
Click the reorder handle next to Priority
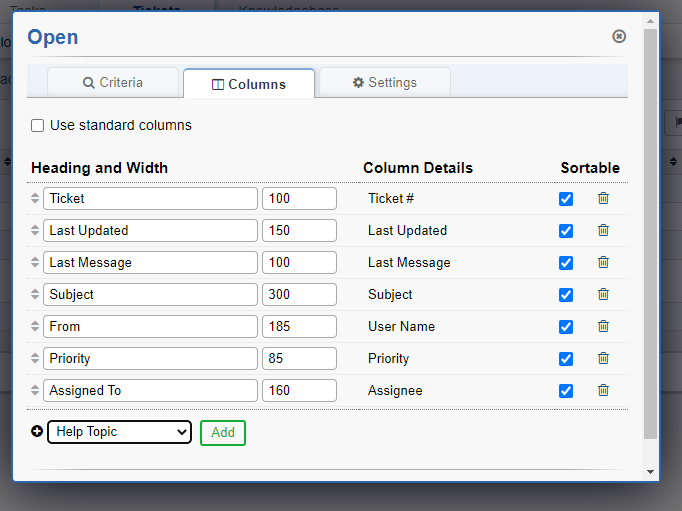coord(35,359)
